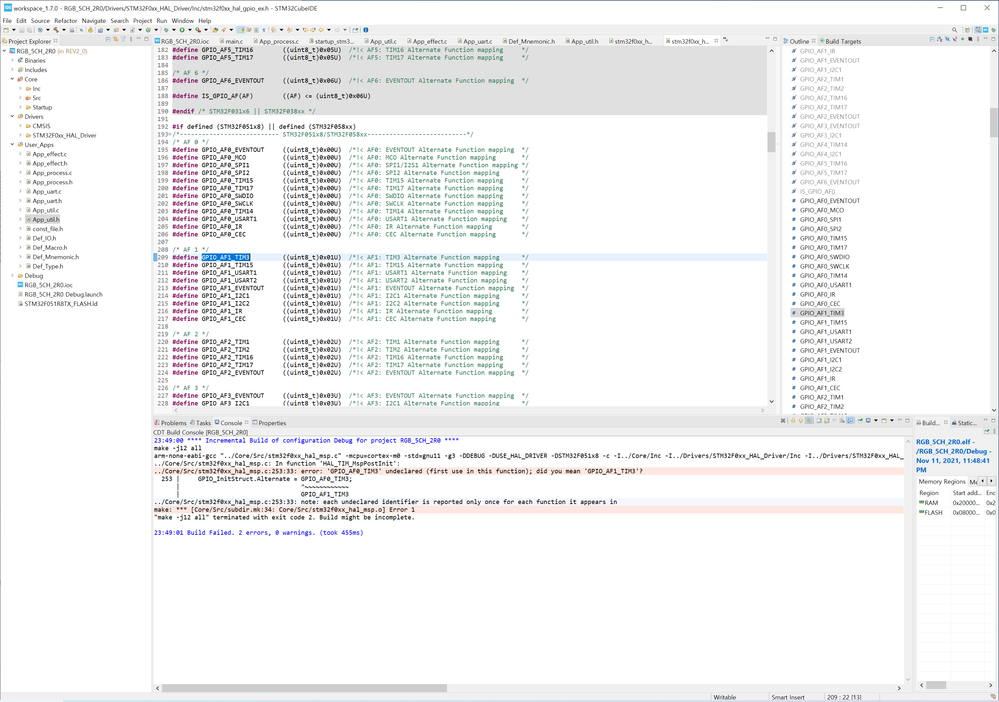This screenshot has width=999, height=702.
Task: Expand the Binaries node
Action: 12,61
